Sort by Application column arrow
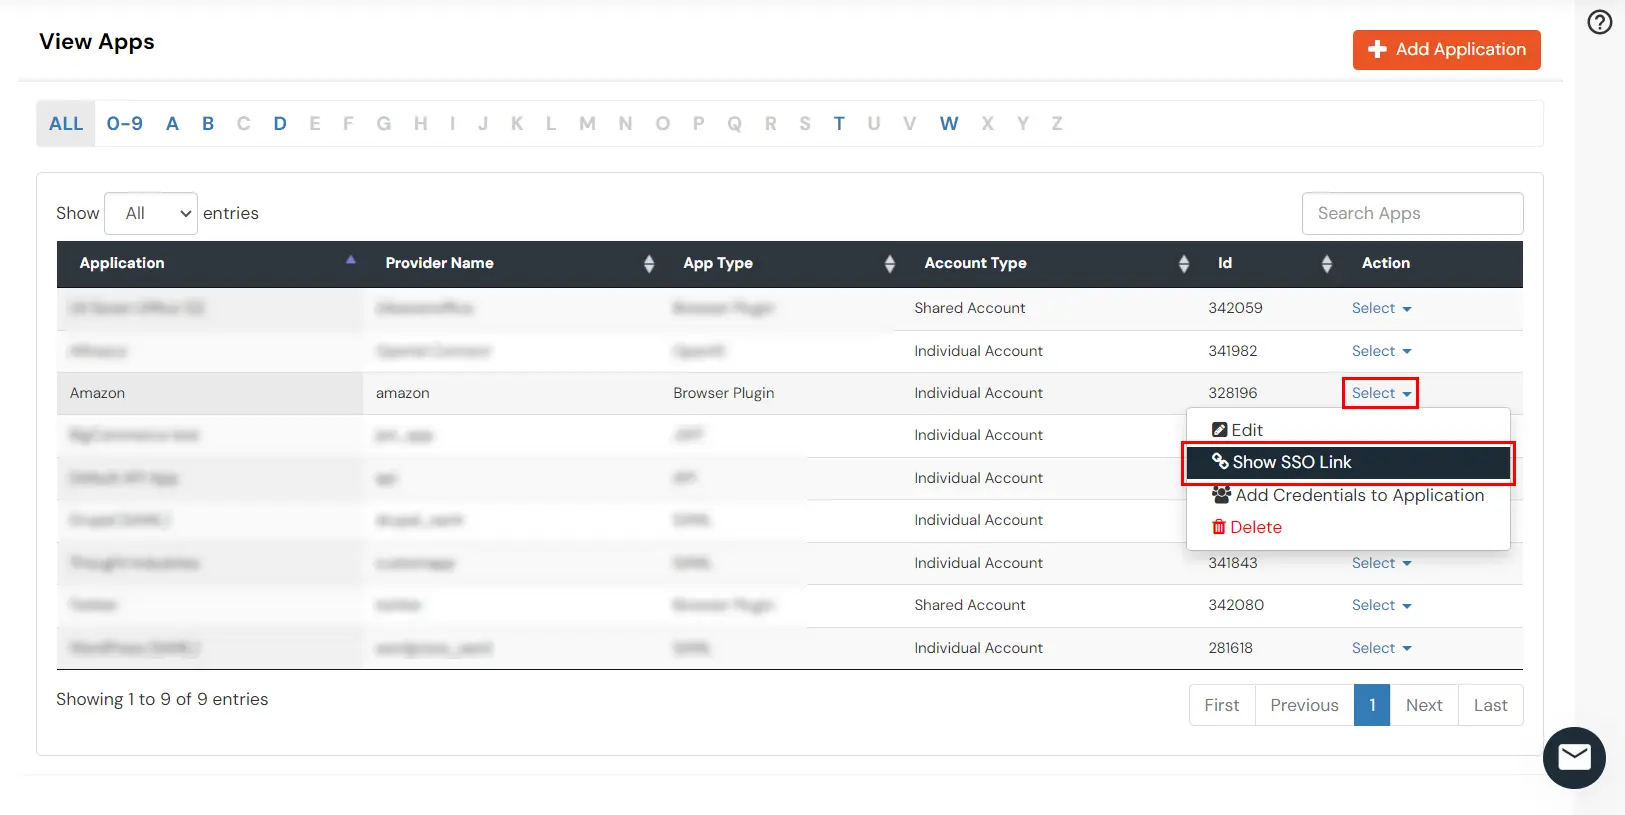1625x815 pixels. pyautogui.click(x=351, y=260)
